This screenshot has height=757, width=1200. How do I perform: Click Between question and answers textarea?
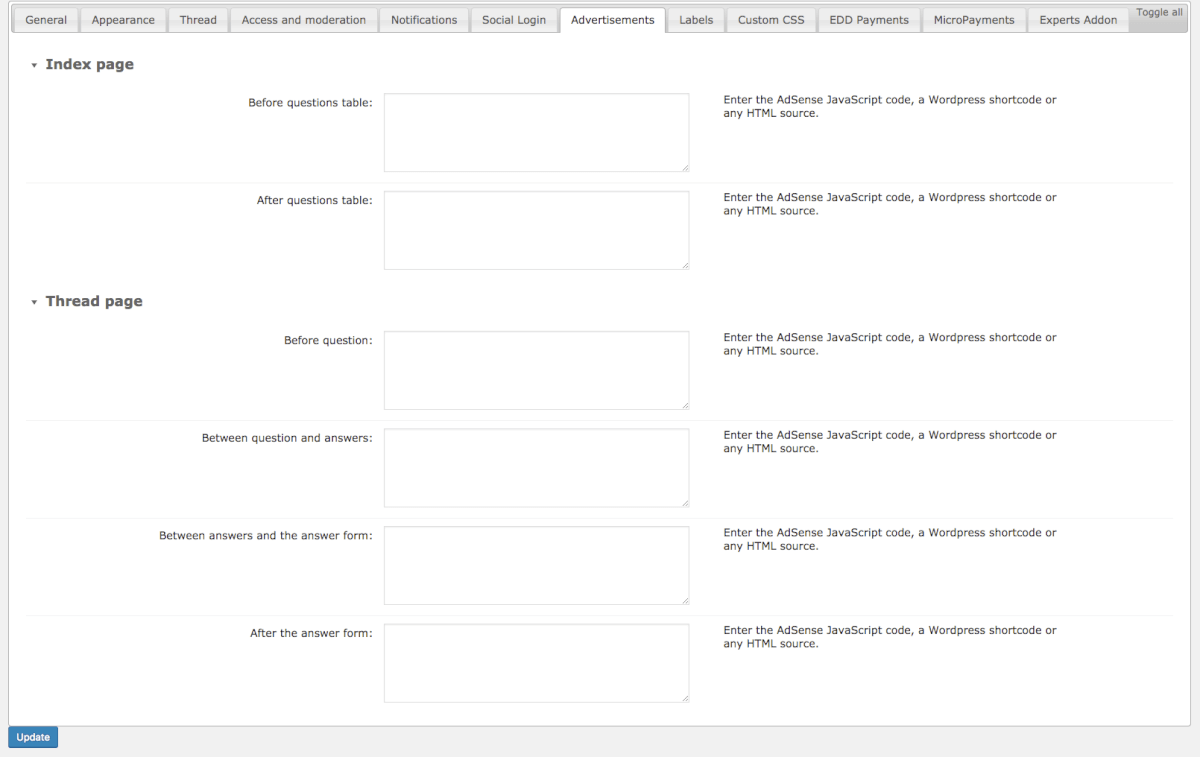(x=536, y=468)
